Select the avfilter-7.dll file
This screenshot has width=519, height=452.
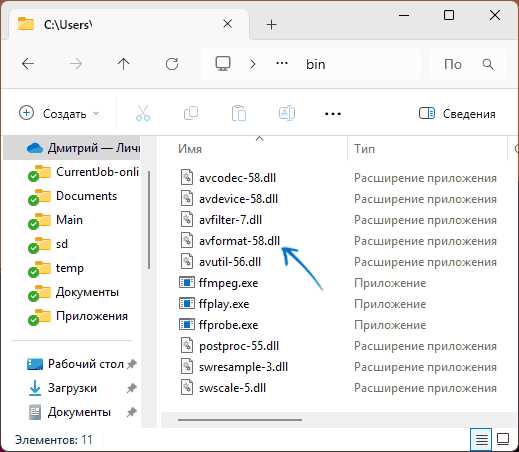(x=230, y=220)
